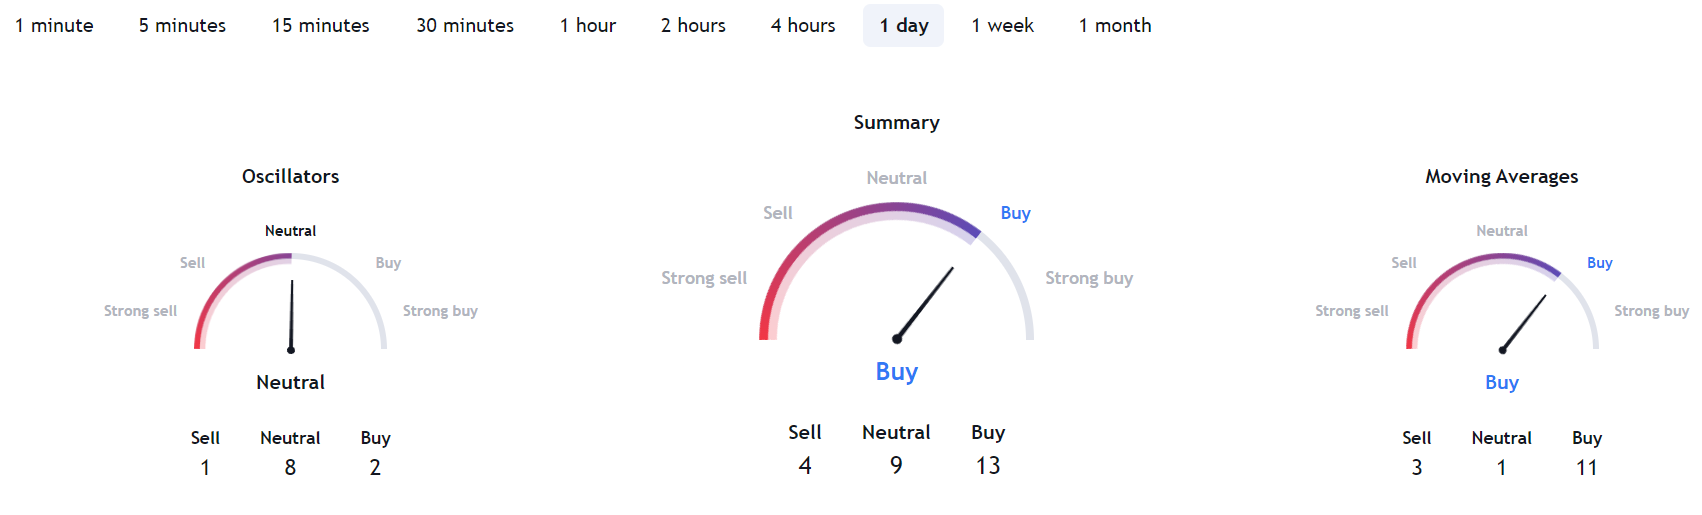Click the Summary gauge needle

pos(925,303)
